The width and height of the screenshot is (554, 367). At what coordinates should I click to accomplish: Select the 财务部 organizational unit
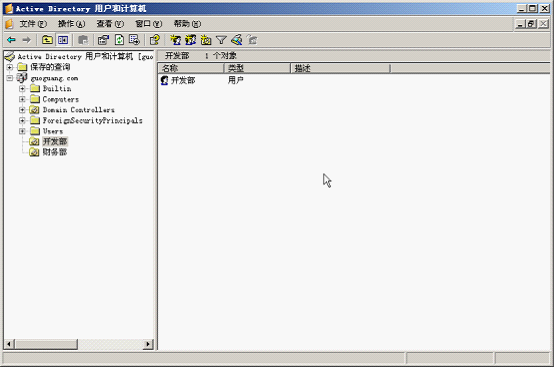54,152
